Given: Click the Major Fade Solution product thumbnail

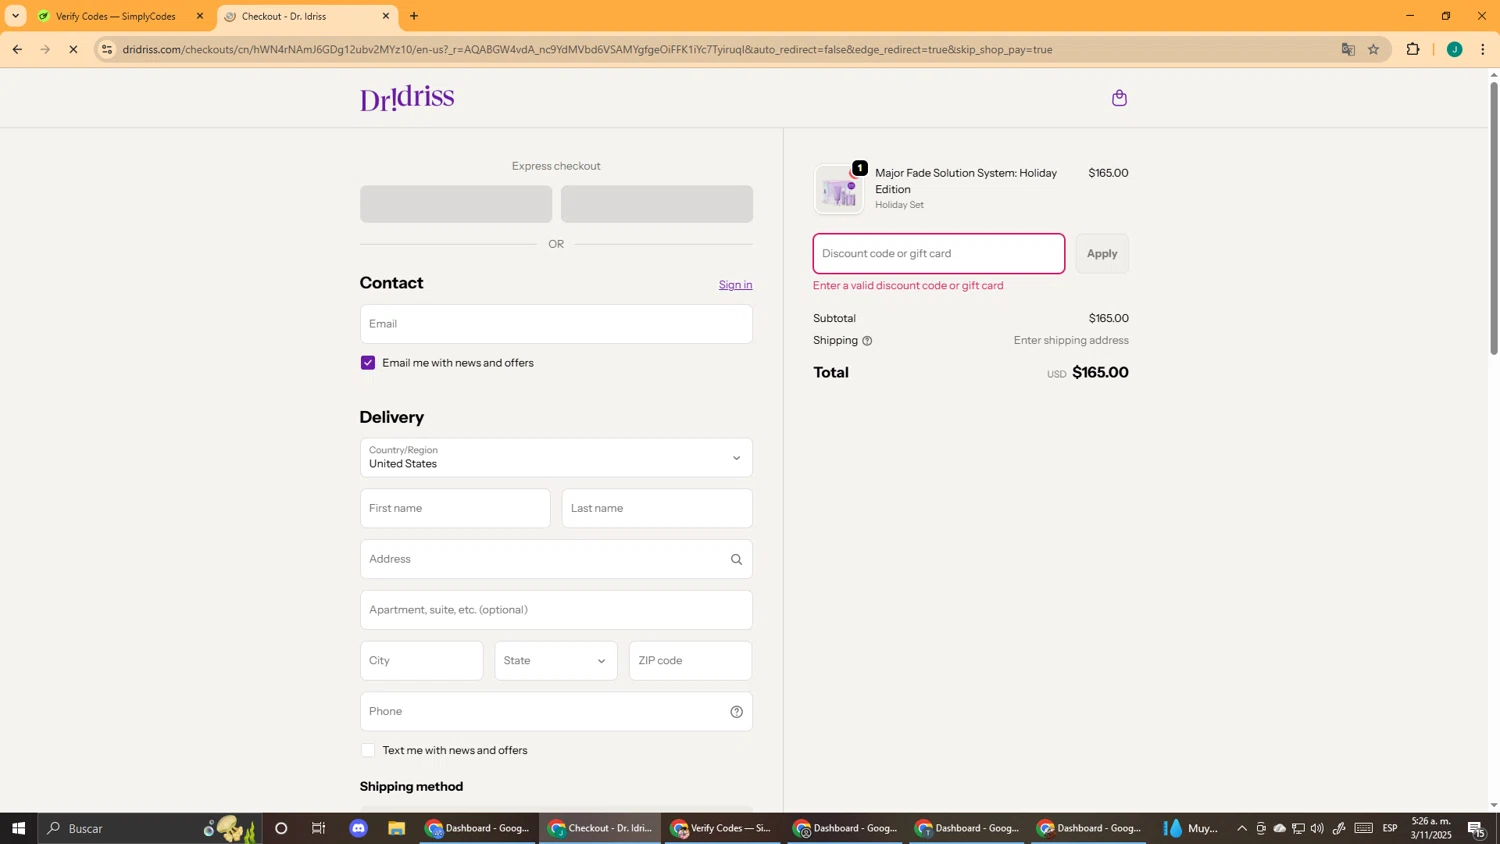Looking at the screenshot, I should [839, 189].
